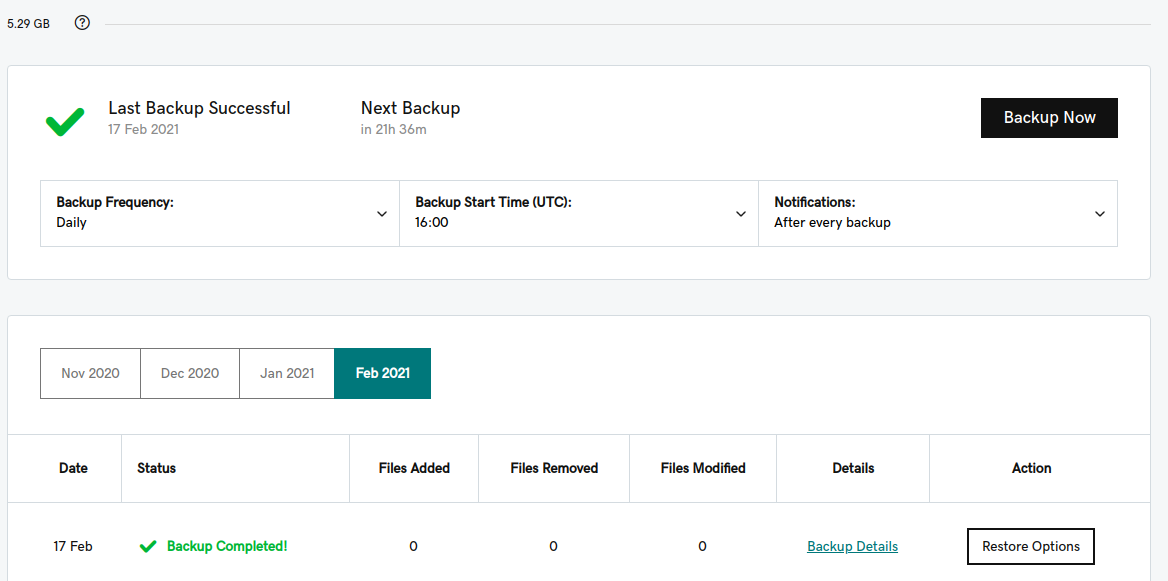Switch to the Dec 2020 tab

click(x=190, y=373)
